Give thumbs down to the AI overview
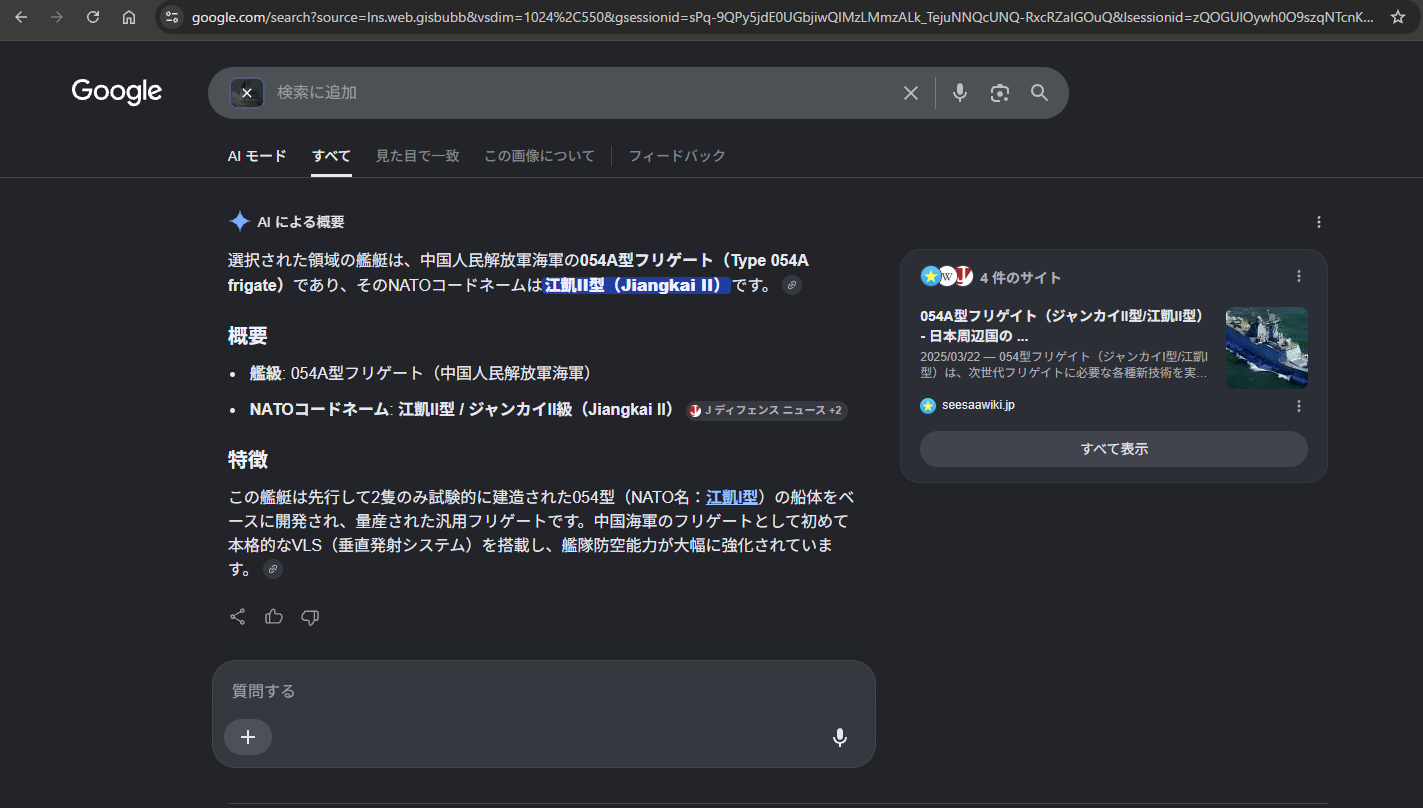1423x808 pixels. 310,617
